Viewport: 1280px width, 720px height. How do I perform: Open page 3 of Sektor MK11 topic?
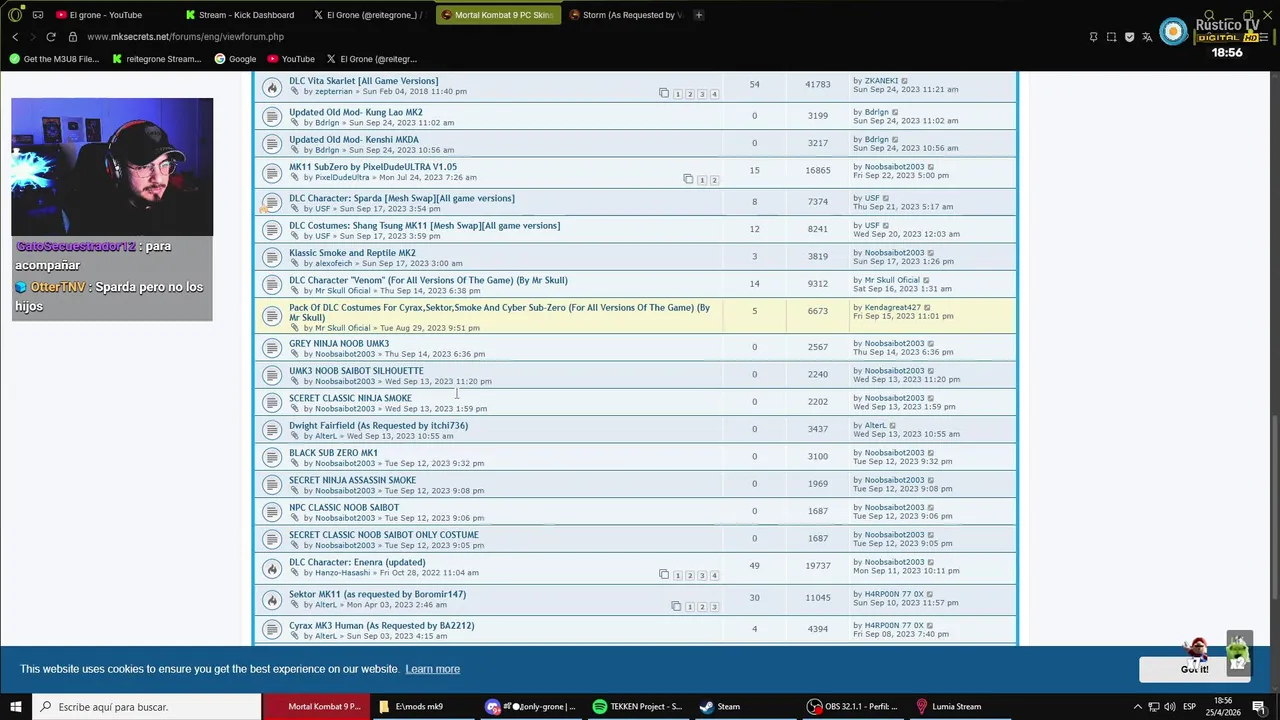click(714, 607)
